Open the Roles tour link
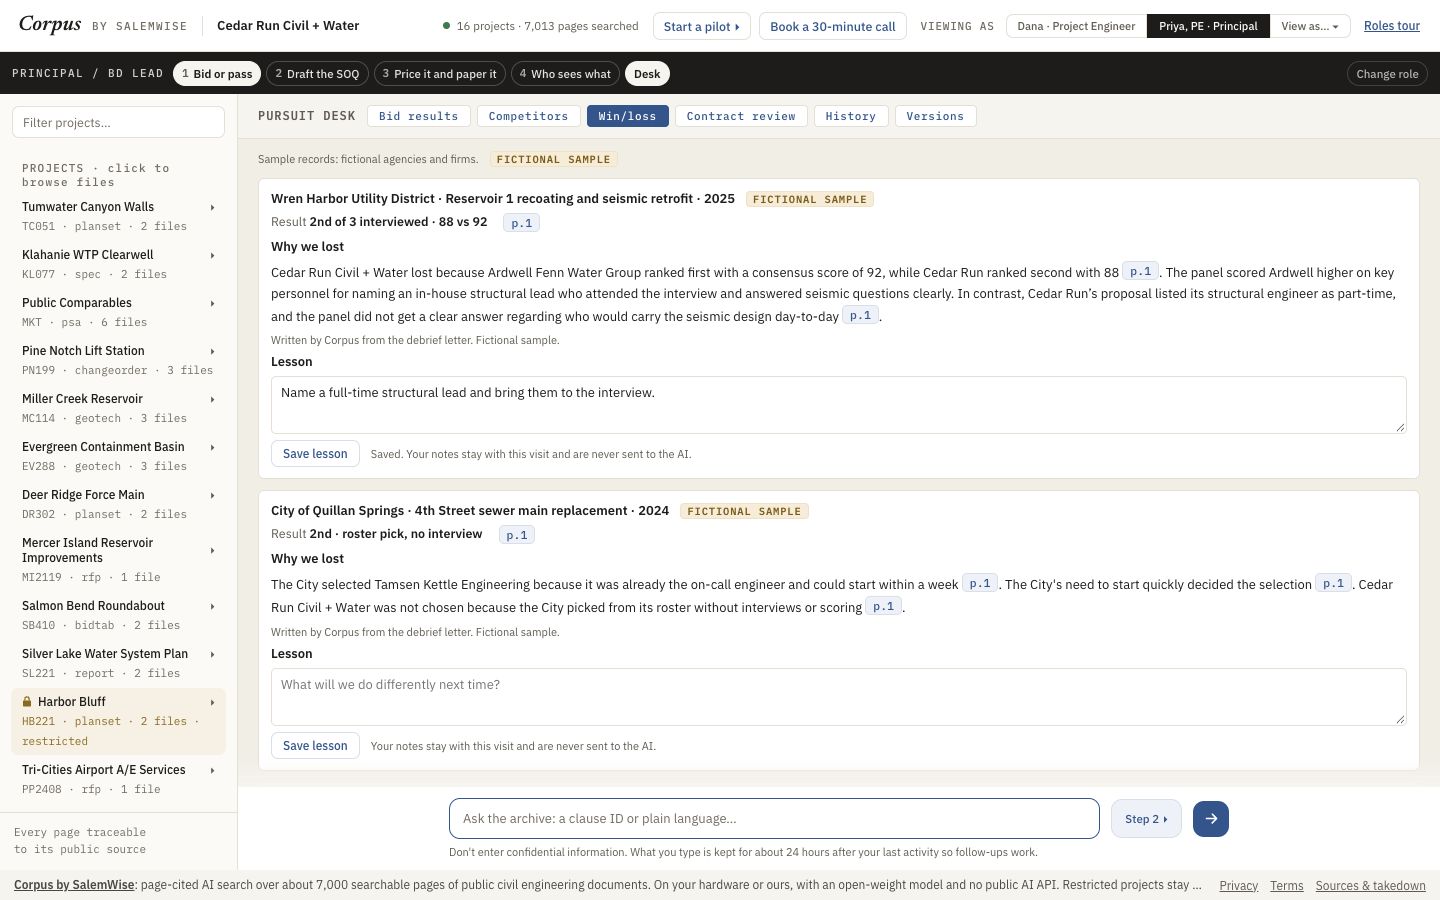Screen dimensions: 1440x900 click(1392, 26)
